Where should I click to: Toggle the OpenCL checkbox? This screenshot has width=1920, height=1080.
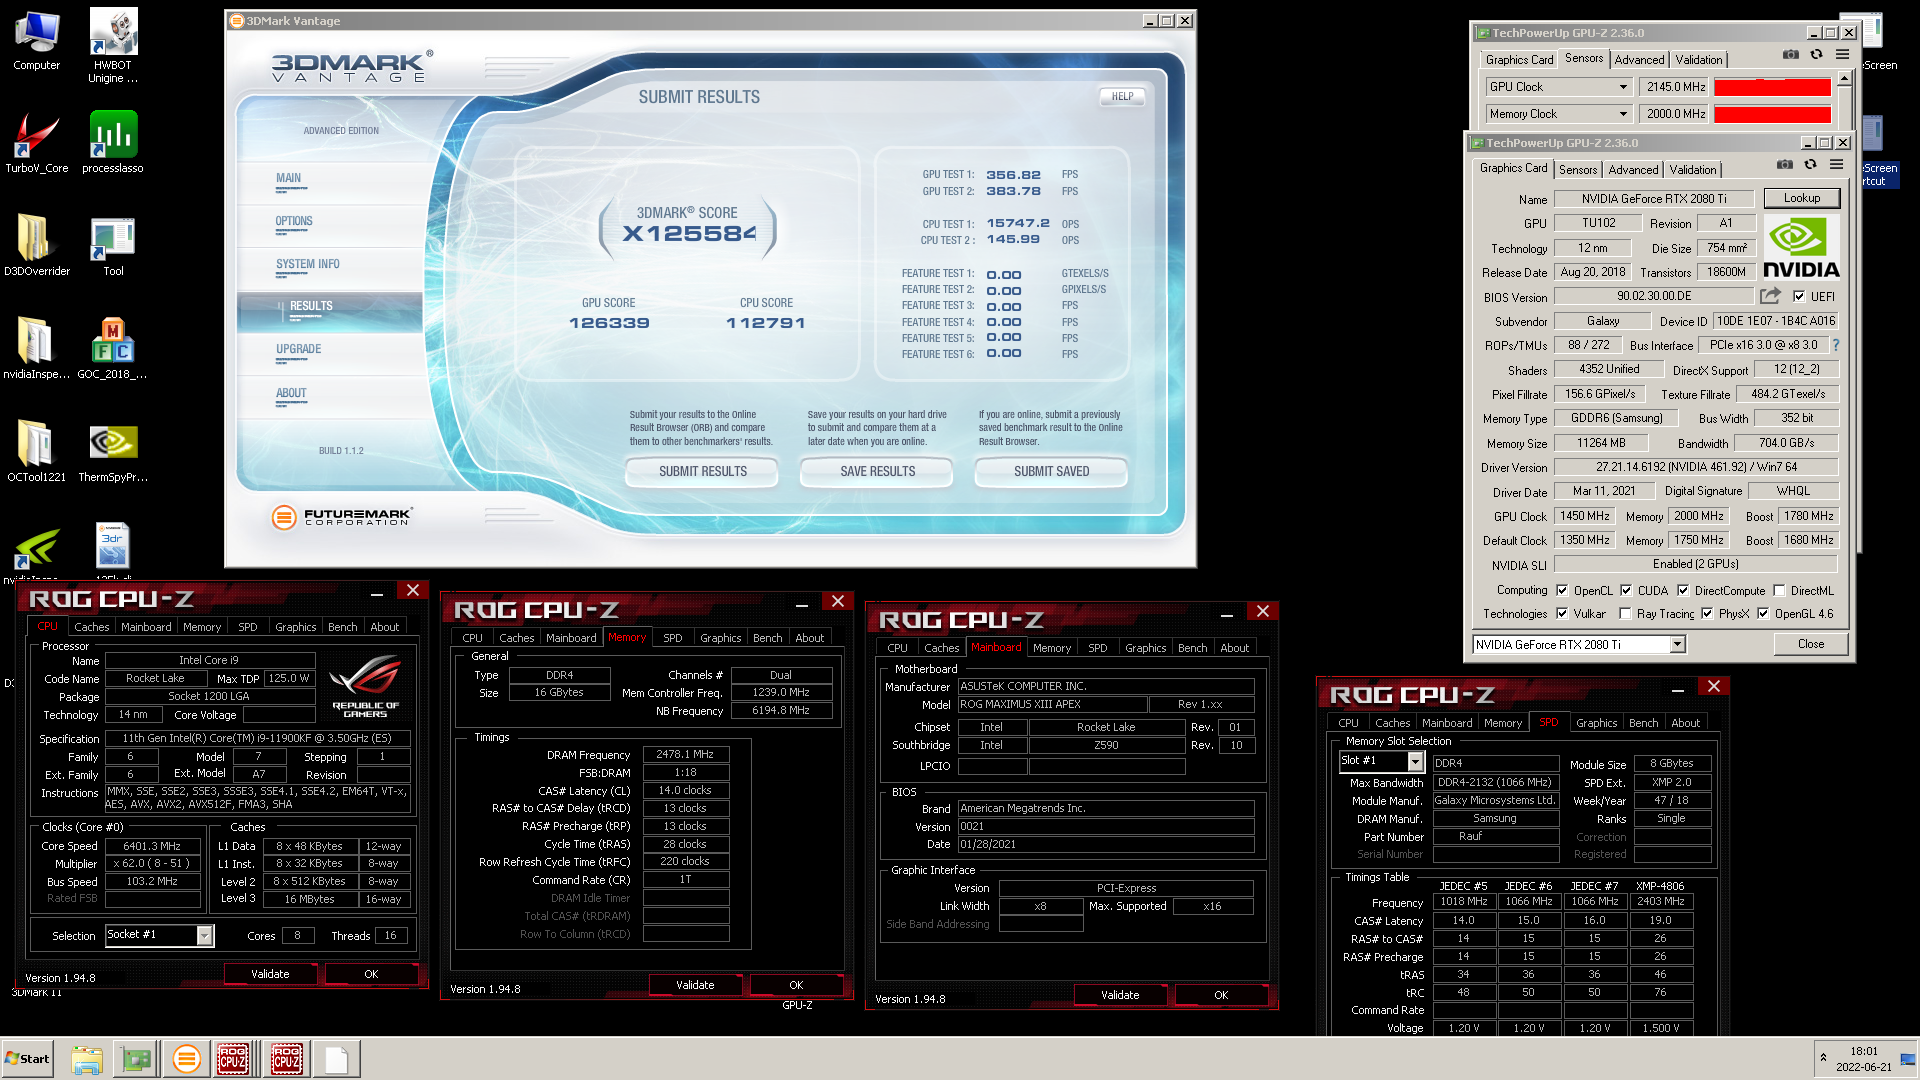pyautogui.click(x=1562, y=590)
